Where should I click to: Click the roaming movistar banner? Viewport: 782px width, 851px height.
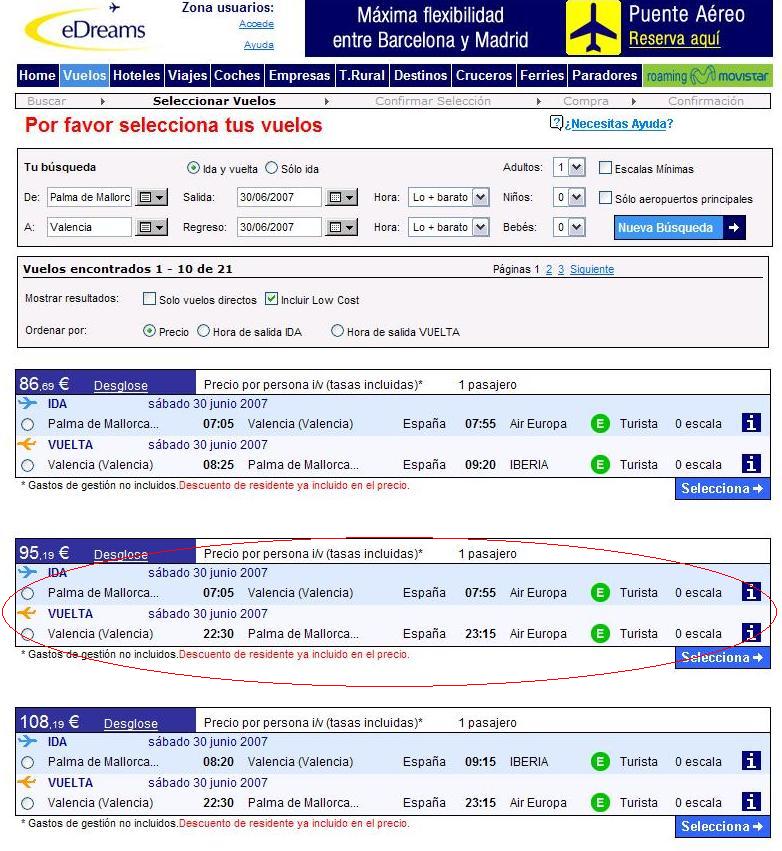point(708,75)
